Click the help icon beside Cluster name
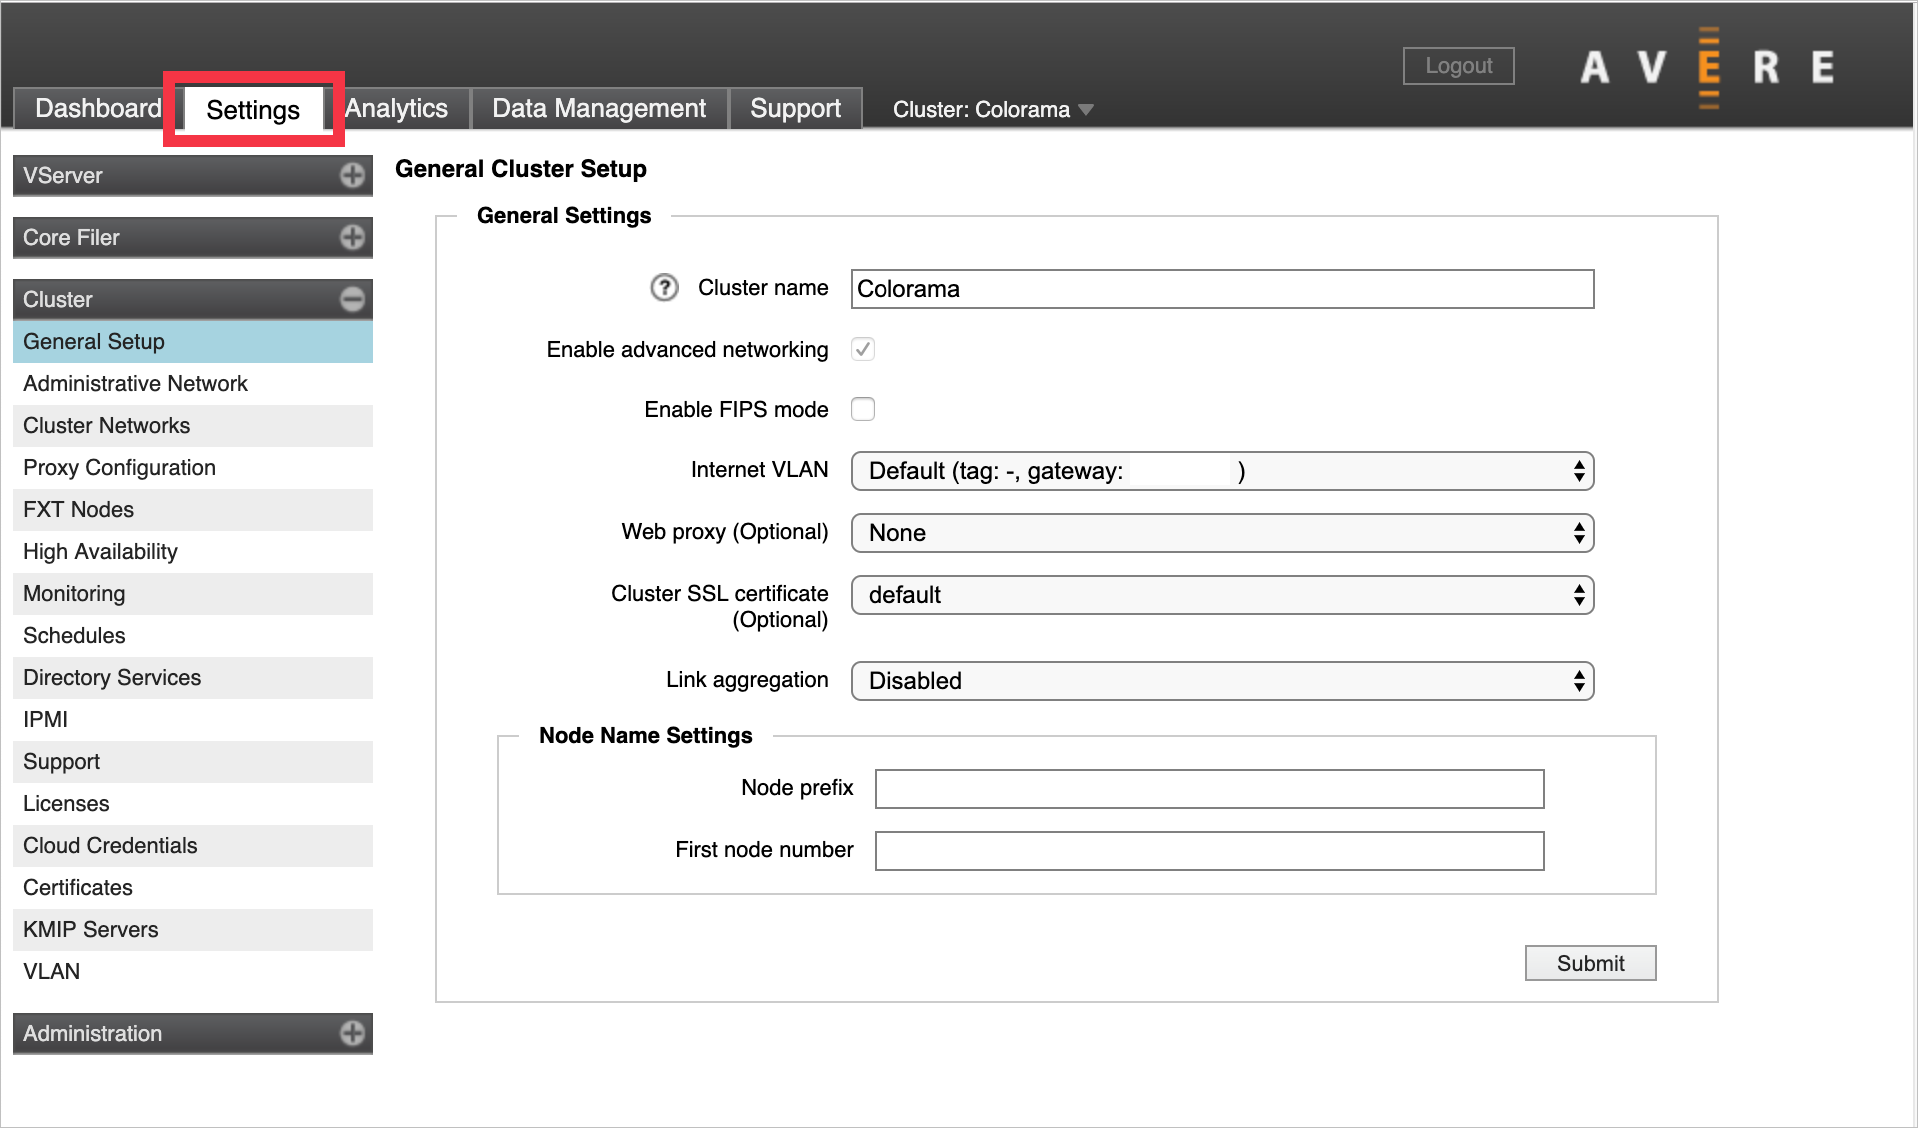This screenshot has width=1918, height=1128. [x=664, y=288]
